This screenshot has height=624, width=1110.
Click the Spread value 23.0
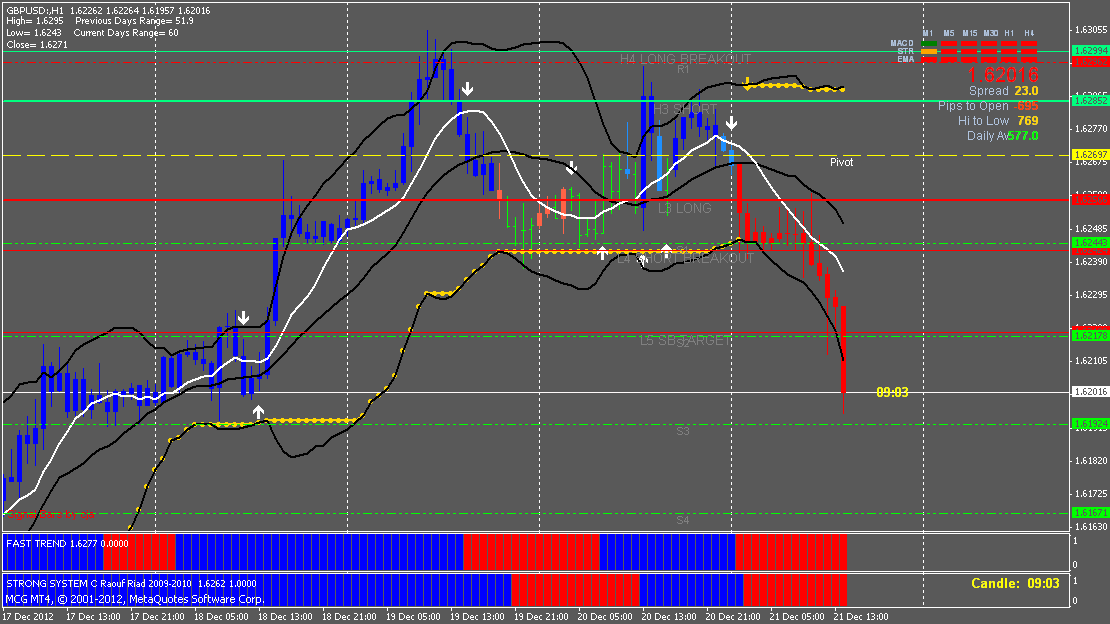click(x=1026, y=91)
